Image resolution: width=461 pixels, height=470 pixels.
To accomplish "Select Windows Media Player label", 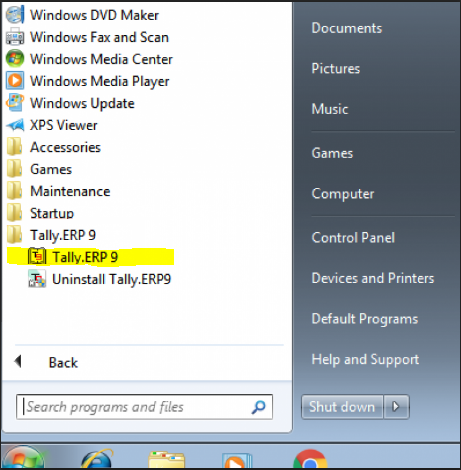I will click(x=100, y=82).
